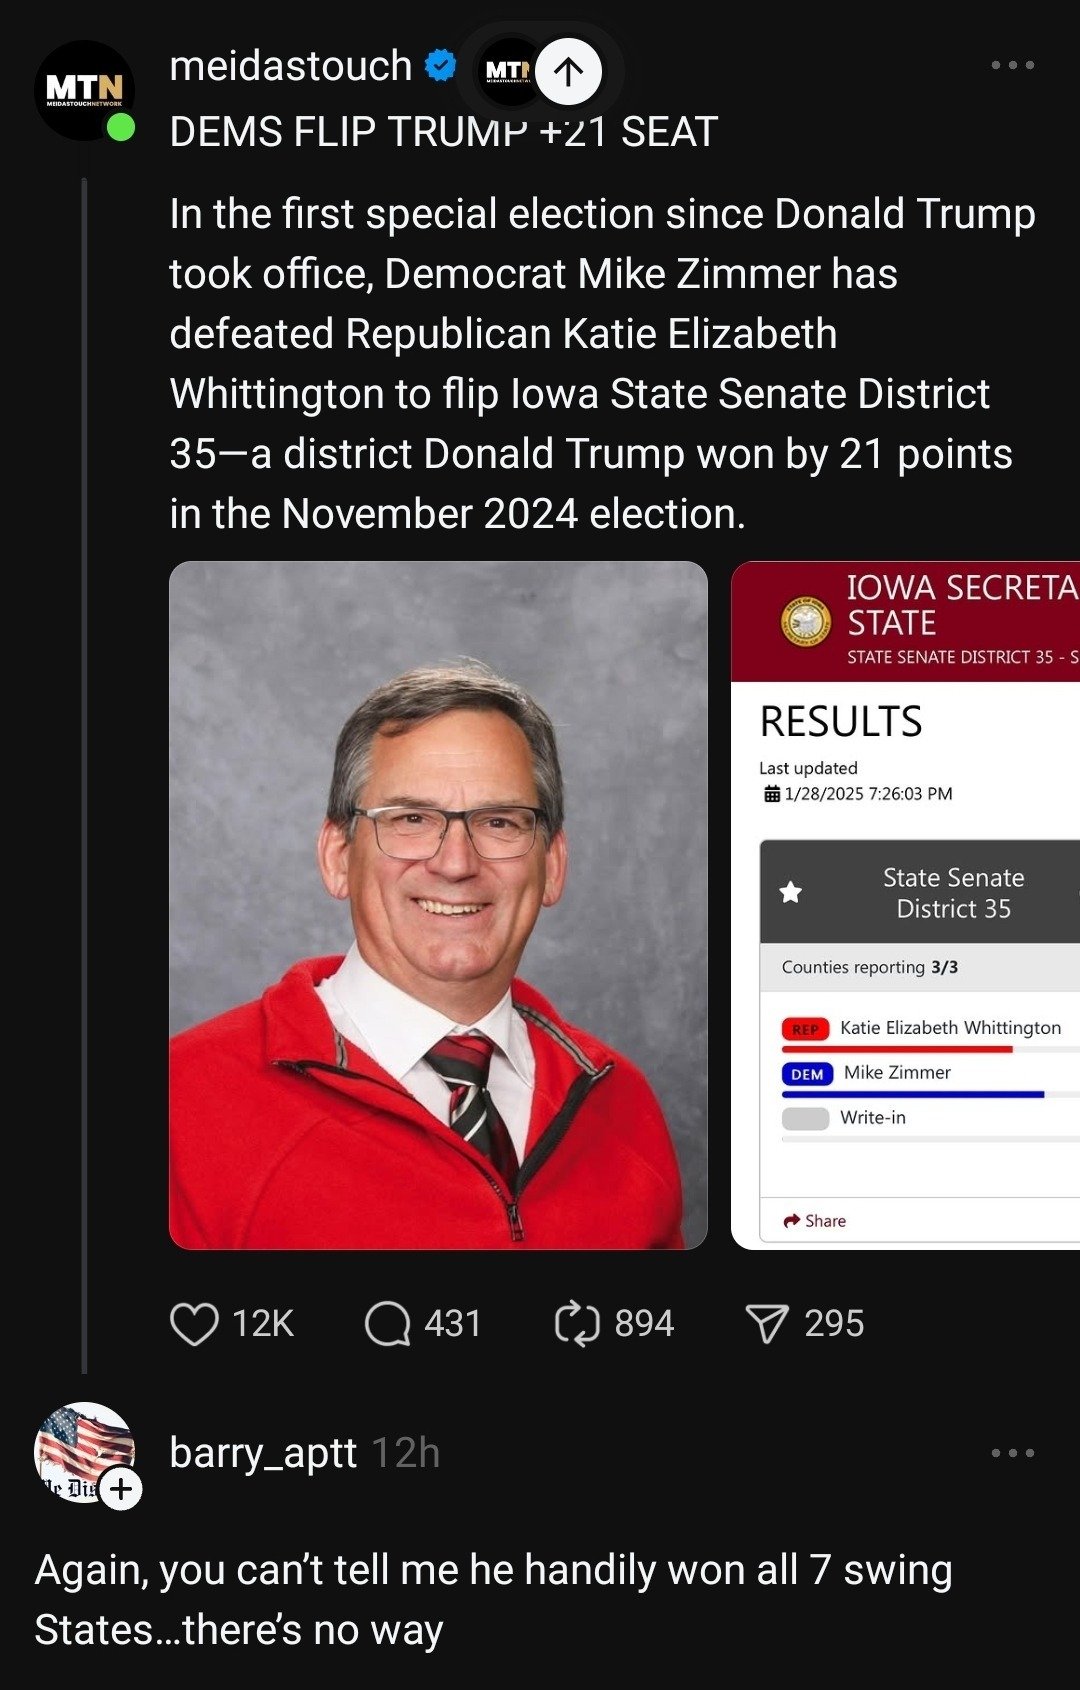Share the post via send icon
Screen dimensions: 1080x1690
(x=767, y=1323)
